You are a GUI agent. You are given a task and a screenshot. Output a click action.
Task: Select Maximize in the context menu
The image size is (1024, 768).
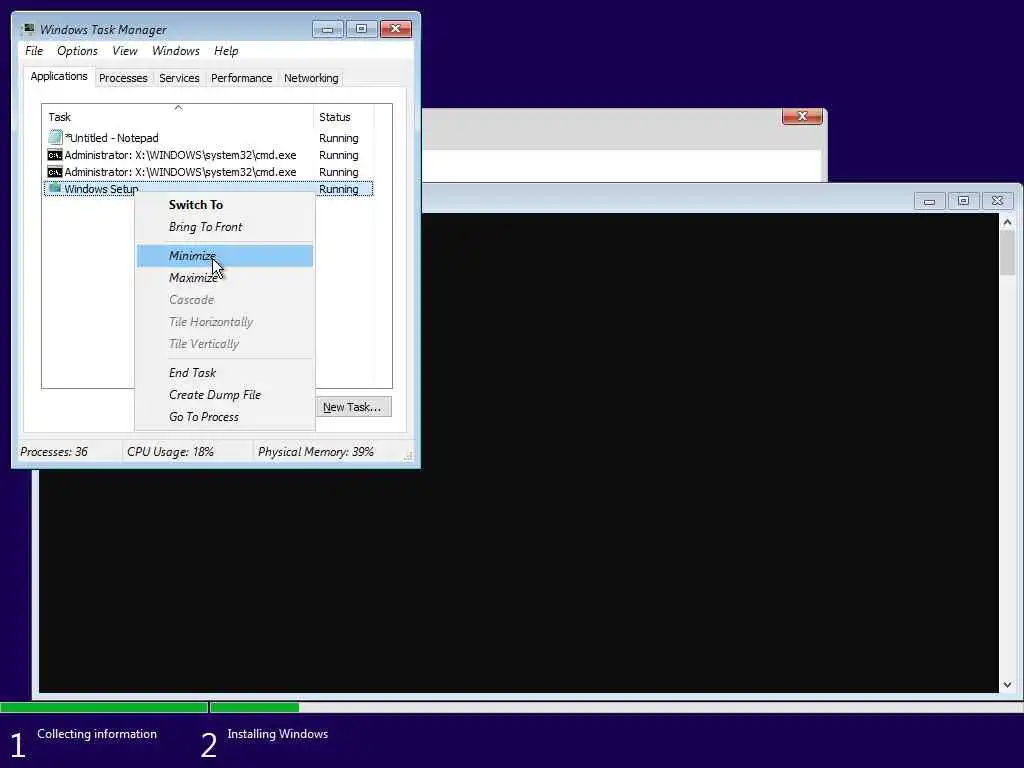tap(225, 278)
